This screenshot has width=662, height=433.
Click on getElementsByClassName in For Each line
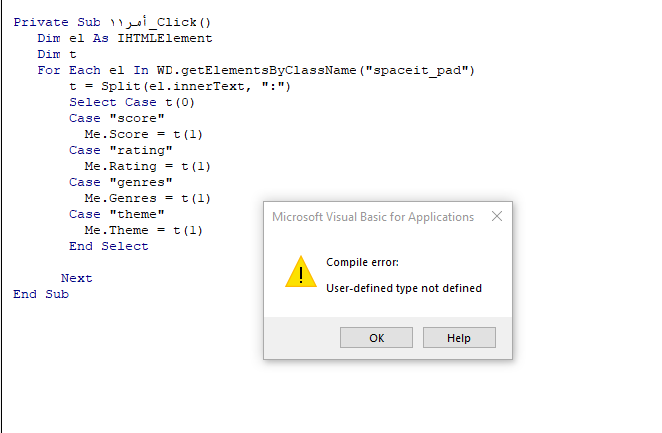coord(269,70)
